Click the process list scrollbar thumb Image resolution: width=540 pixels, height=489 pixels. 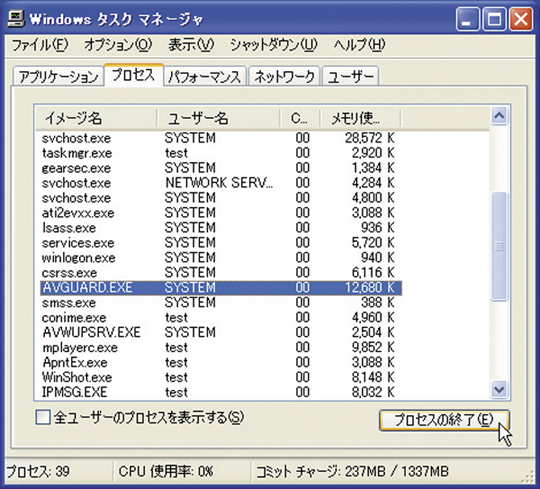click(499, 246)
